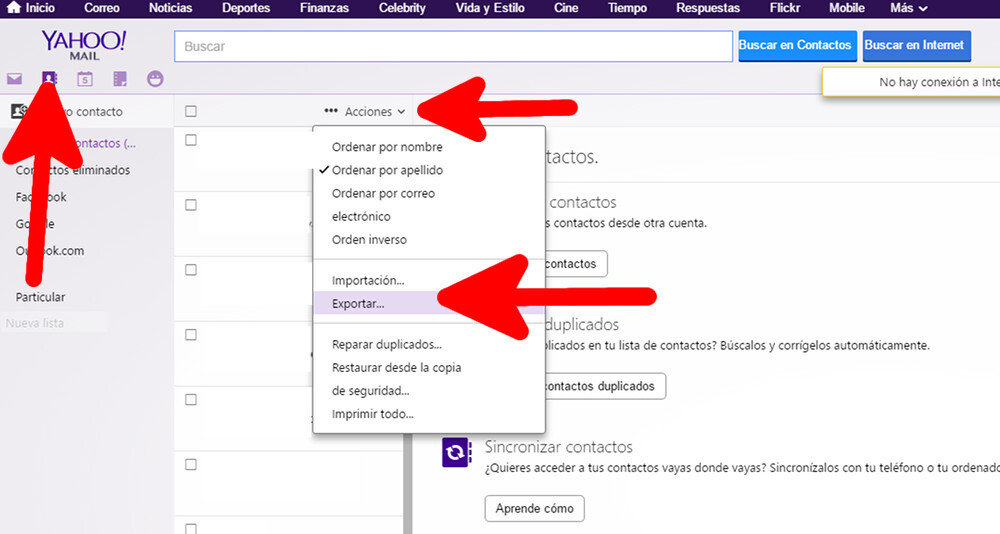Expand the Más menu

click(908, 8)
